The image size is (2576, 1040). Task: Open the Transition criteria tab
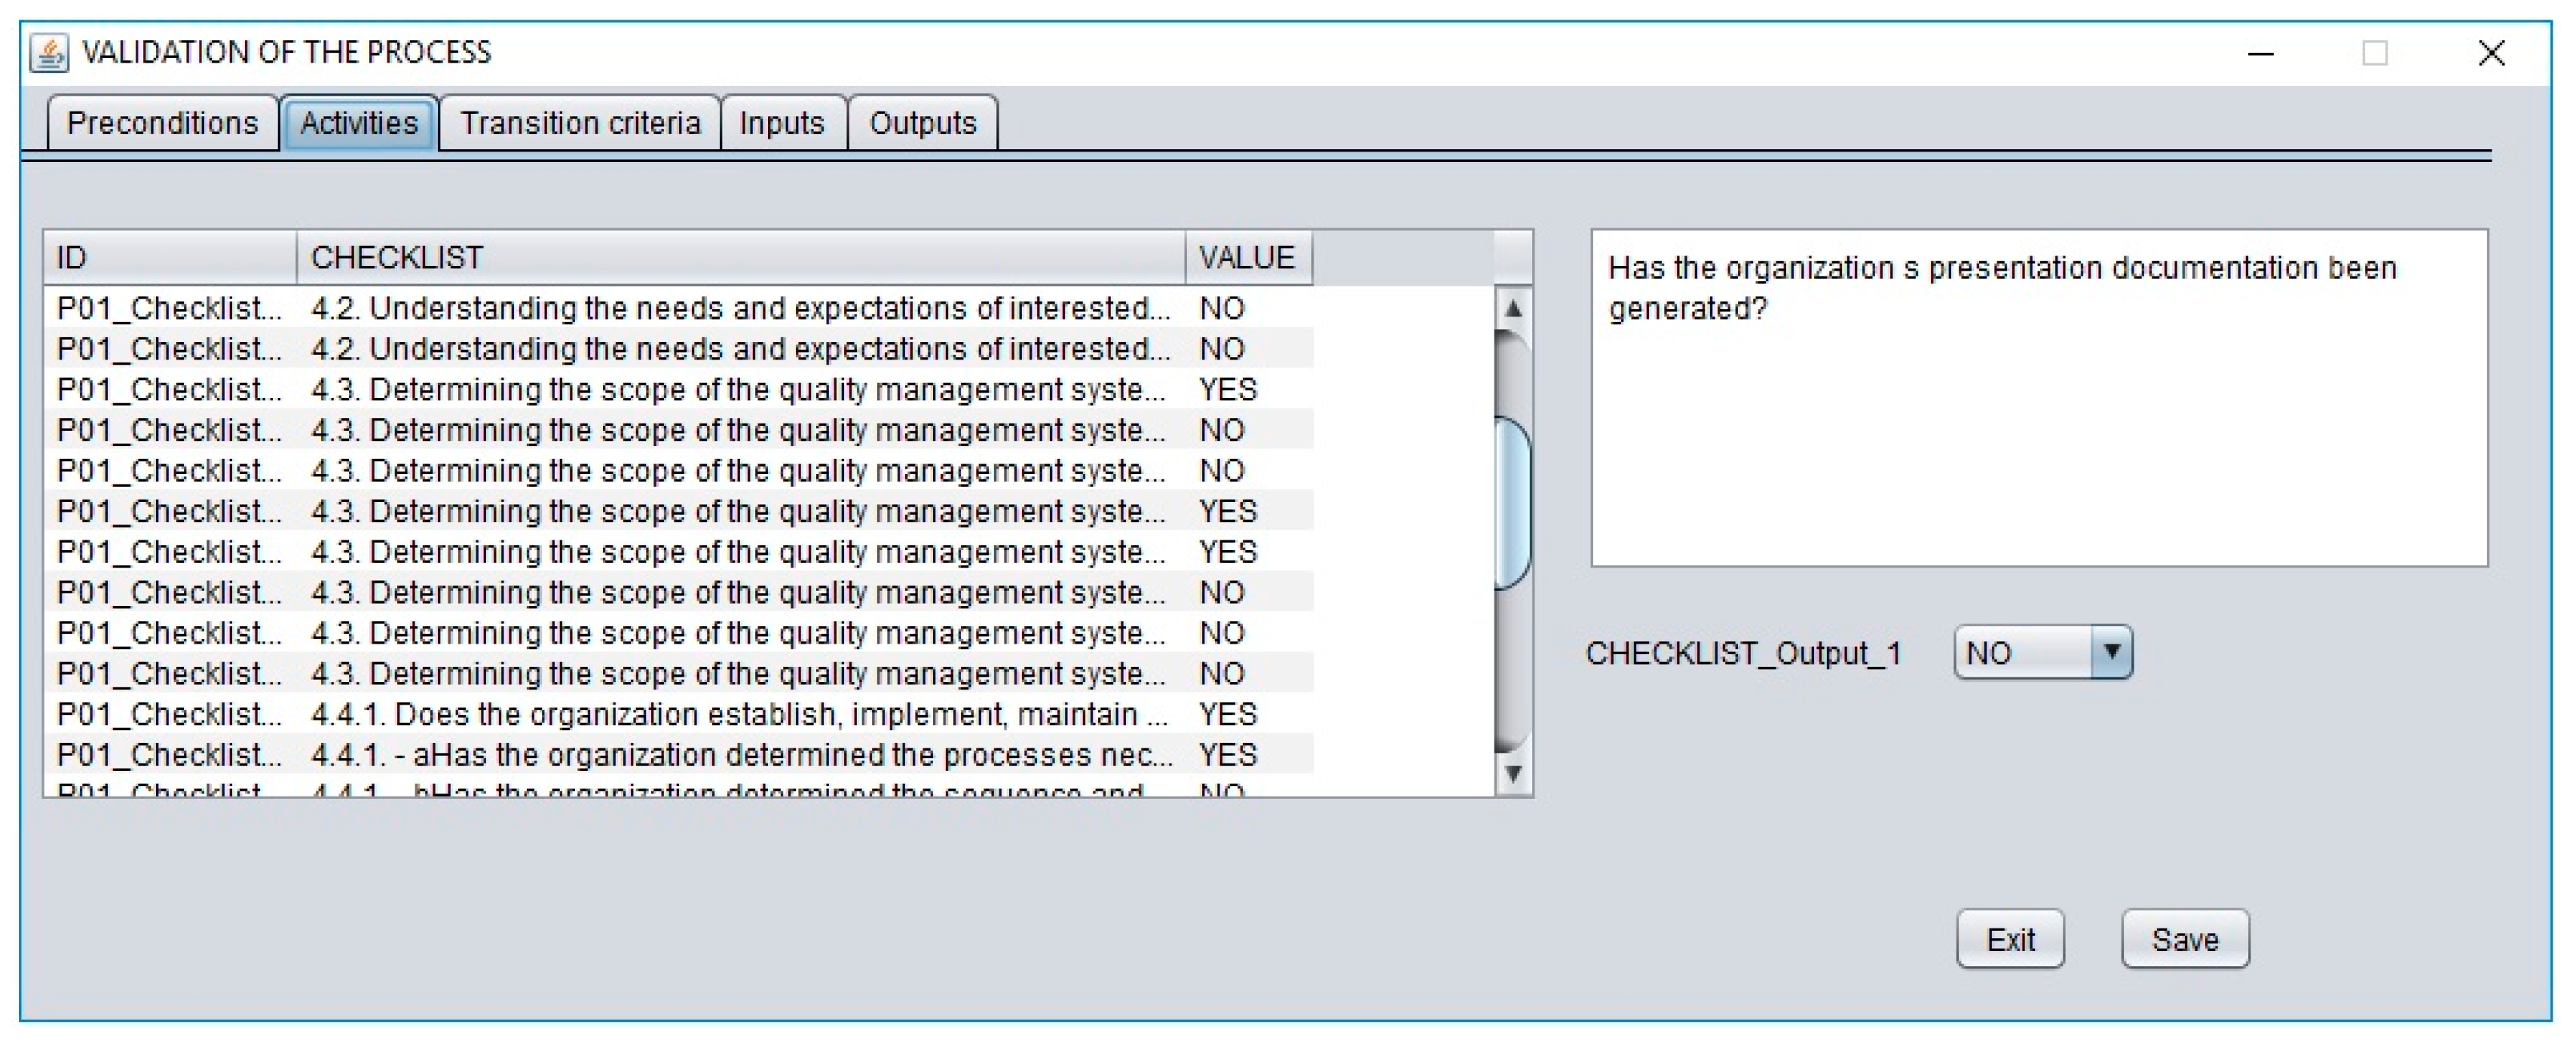click(580, 123)
